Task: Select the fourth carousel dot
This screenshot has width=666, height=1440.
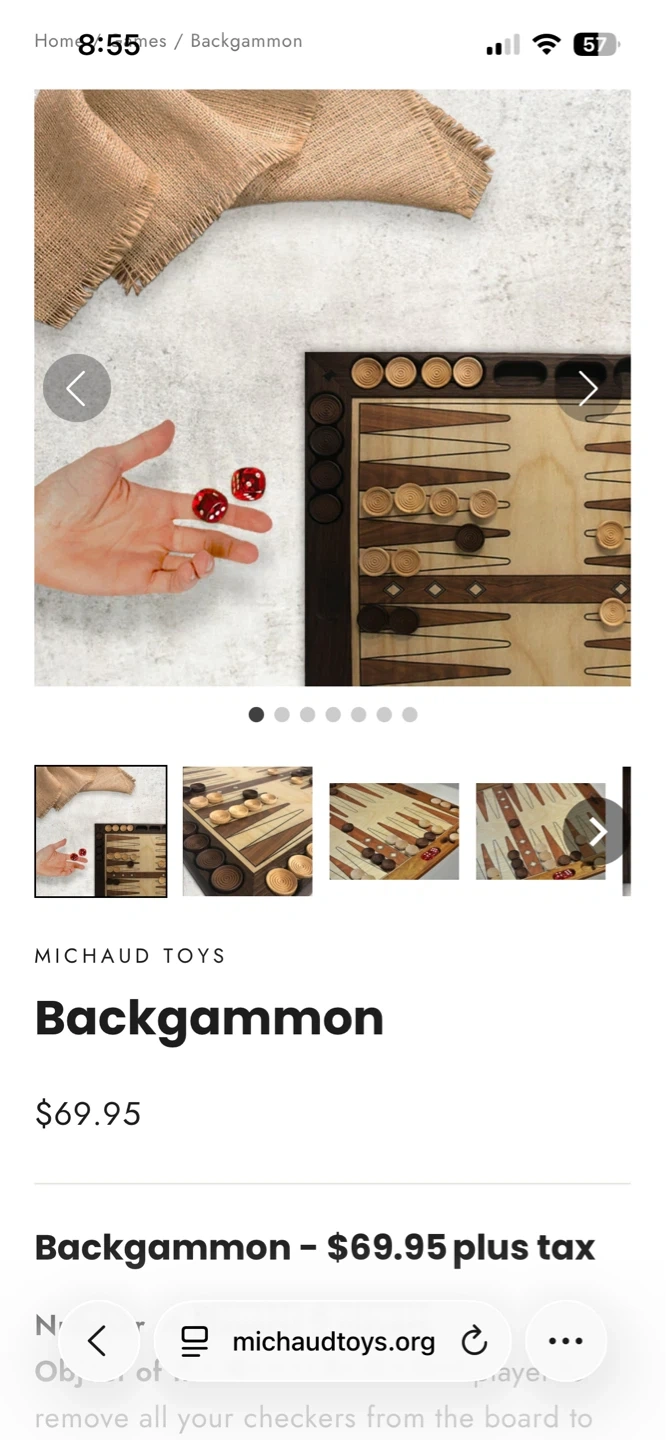Action: 333,714
